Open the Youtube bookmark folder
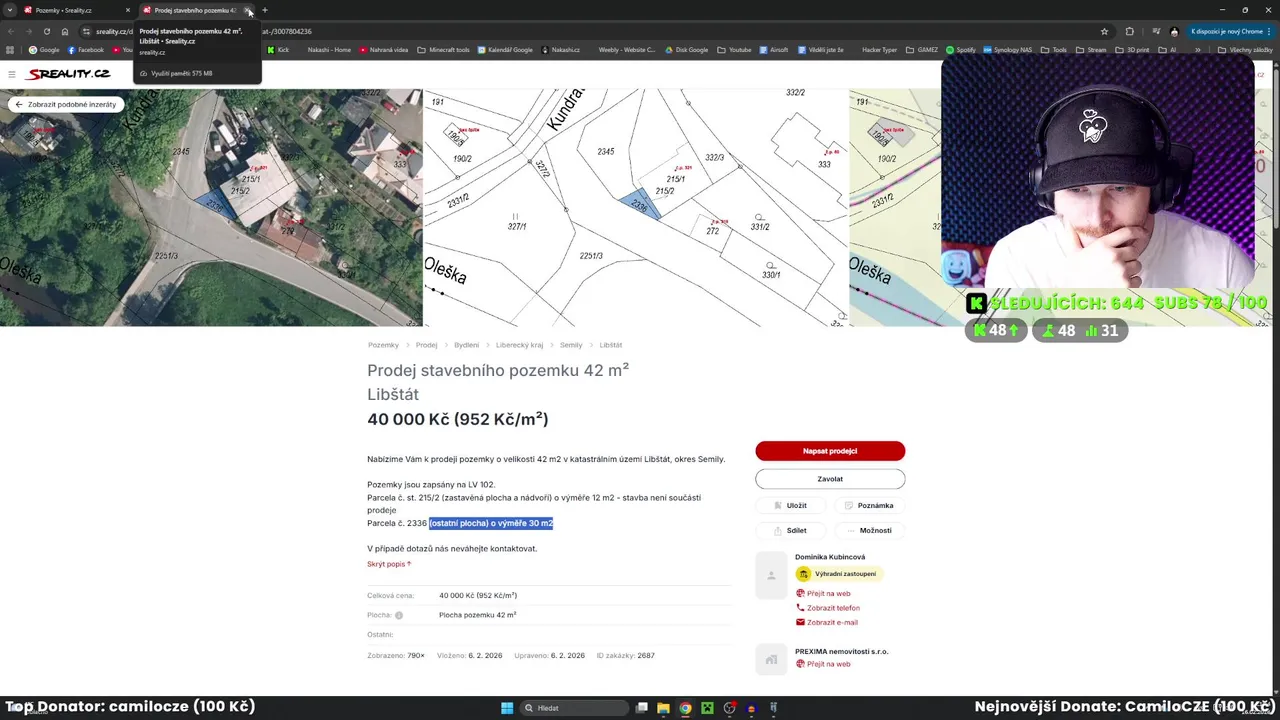The width and height of the screenshot is (1280, 720). point(734,50)
